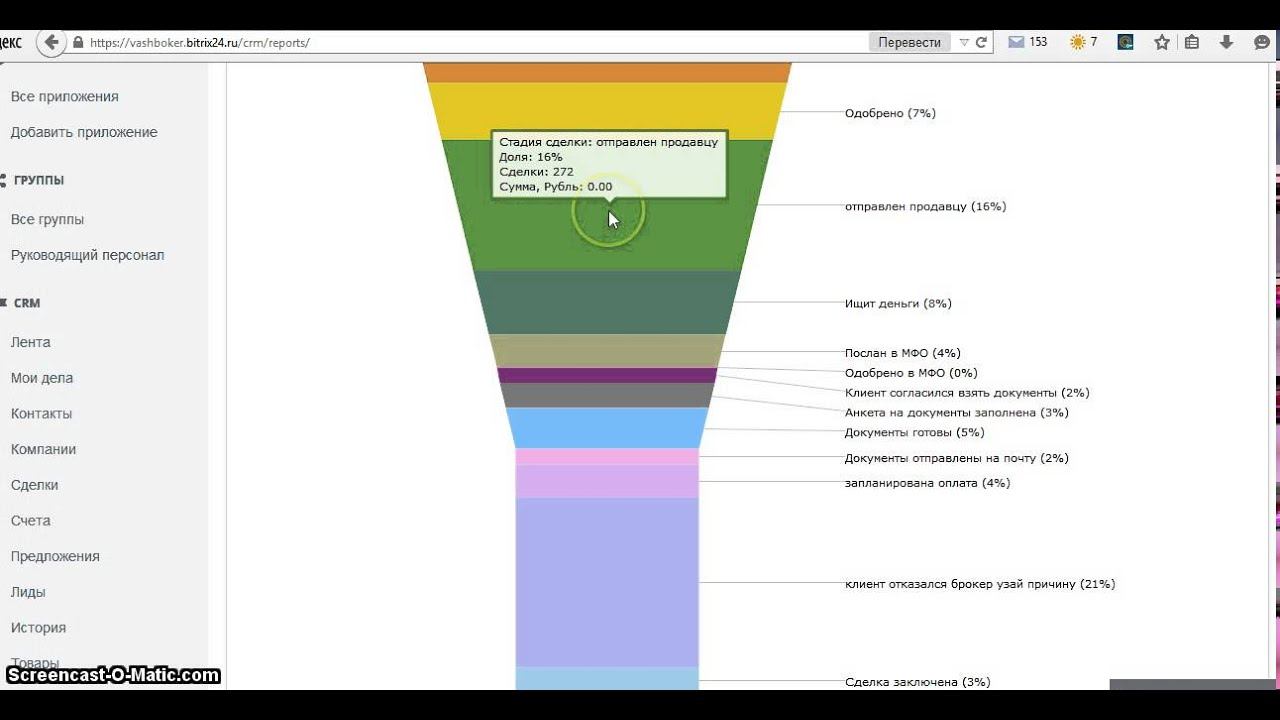Click the label Одобрено (7%)
Screen dimensions: 1280x720
(890, 113)
